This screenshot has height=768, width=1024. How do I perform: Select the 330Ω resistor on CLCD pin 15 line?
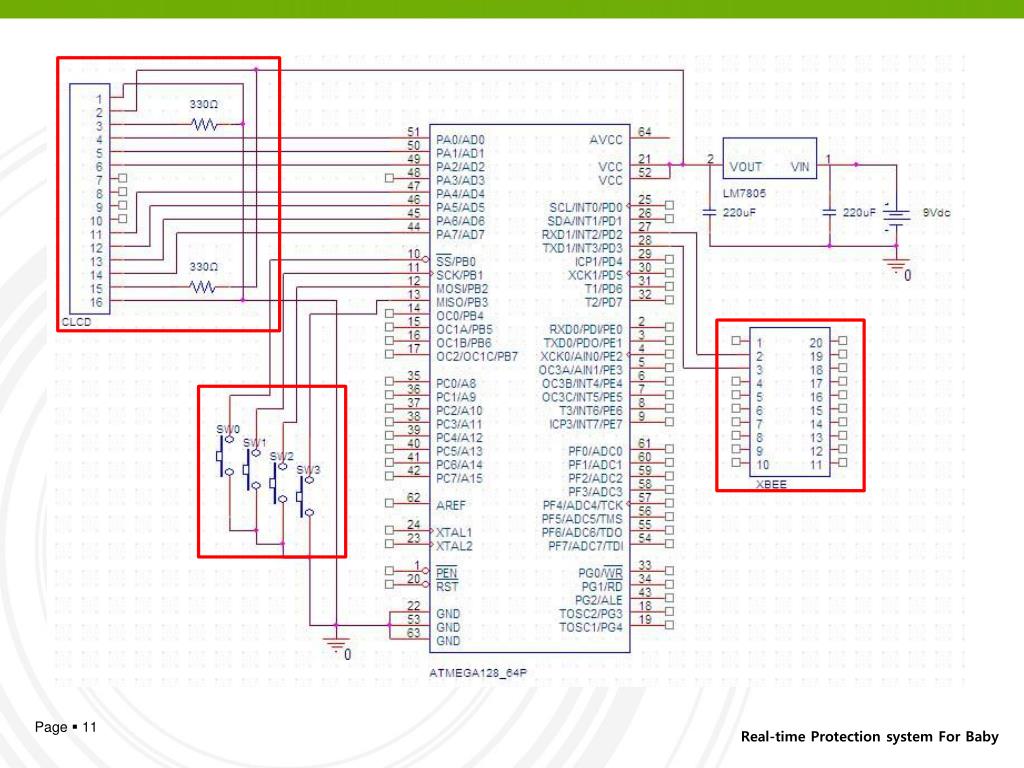(x=204, y=287)
